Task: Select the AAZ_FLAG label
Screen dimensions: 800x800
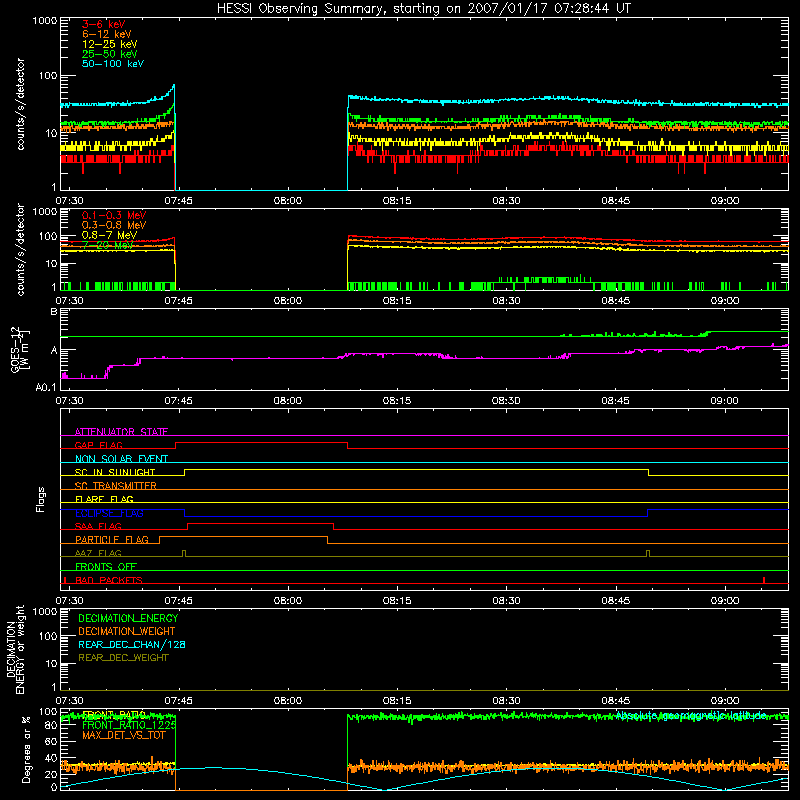Action: (x=98, y=553)
